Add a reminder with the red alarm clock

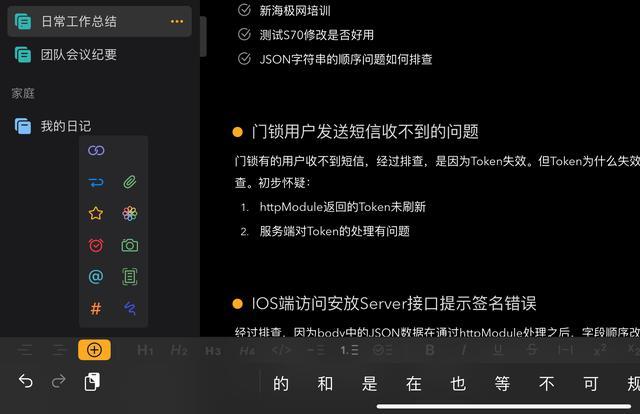click(96, 245)
